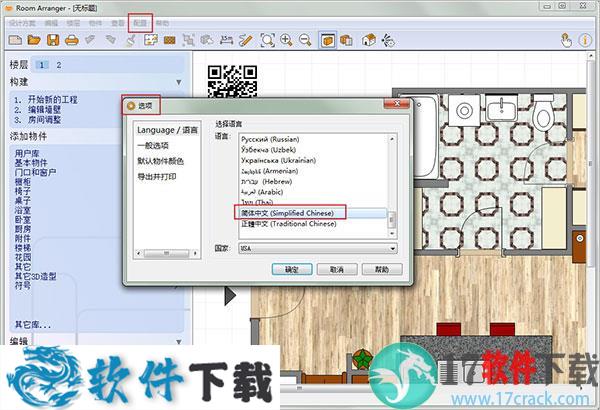Select 一般选项 options page
The width and height of the screenshot is (600, 410).
153,145
